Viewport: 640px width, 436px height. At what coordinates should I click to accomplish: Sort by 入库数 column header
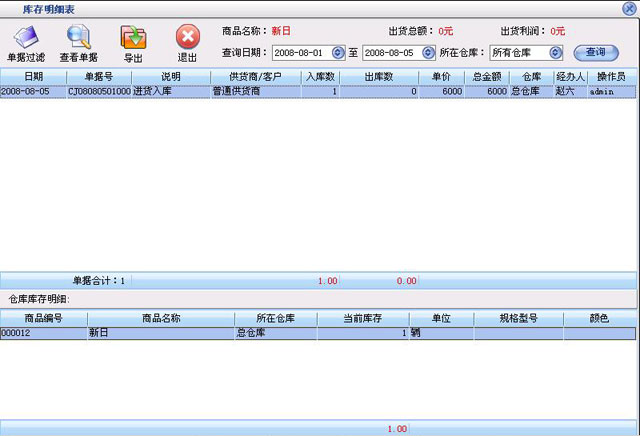coord(319,76)
